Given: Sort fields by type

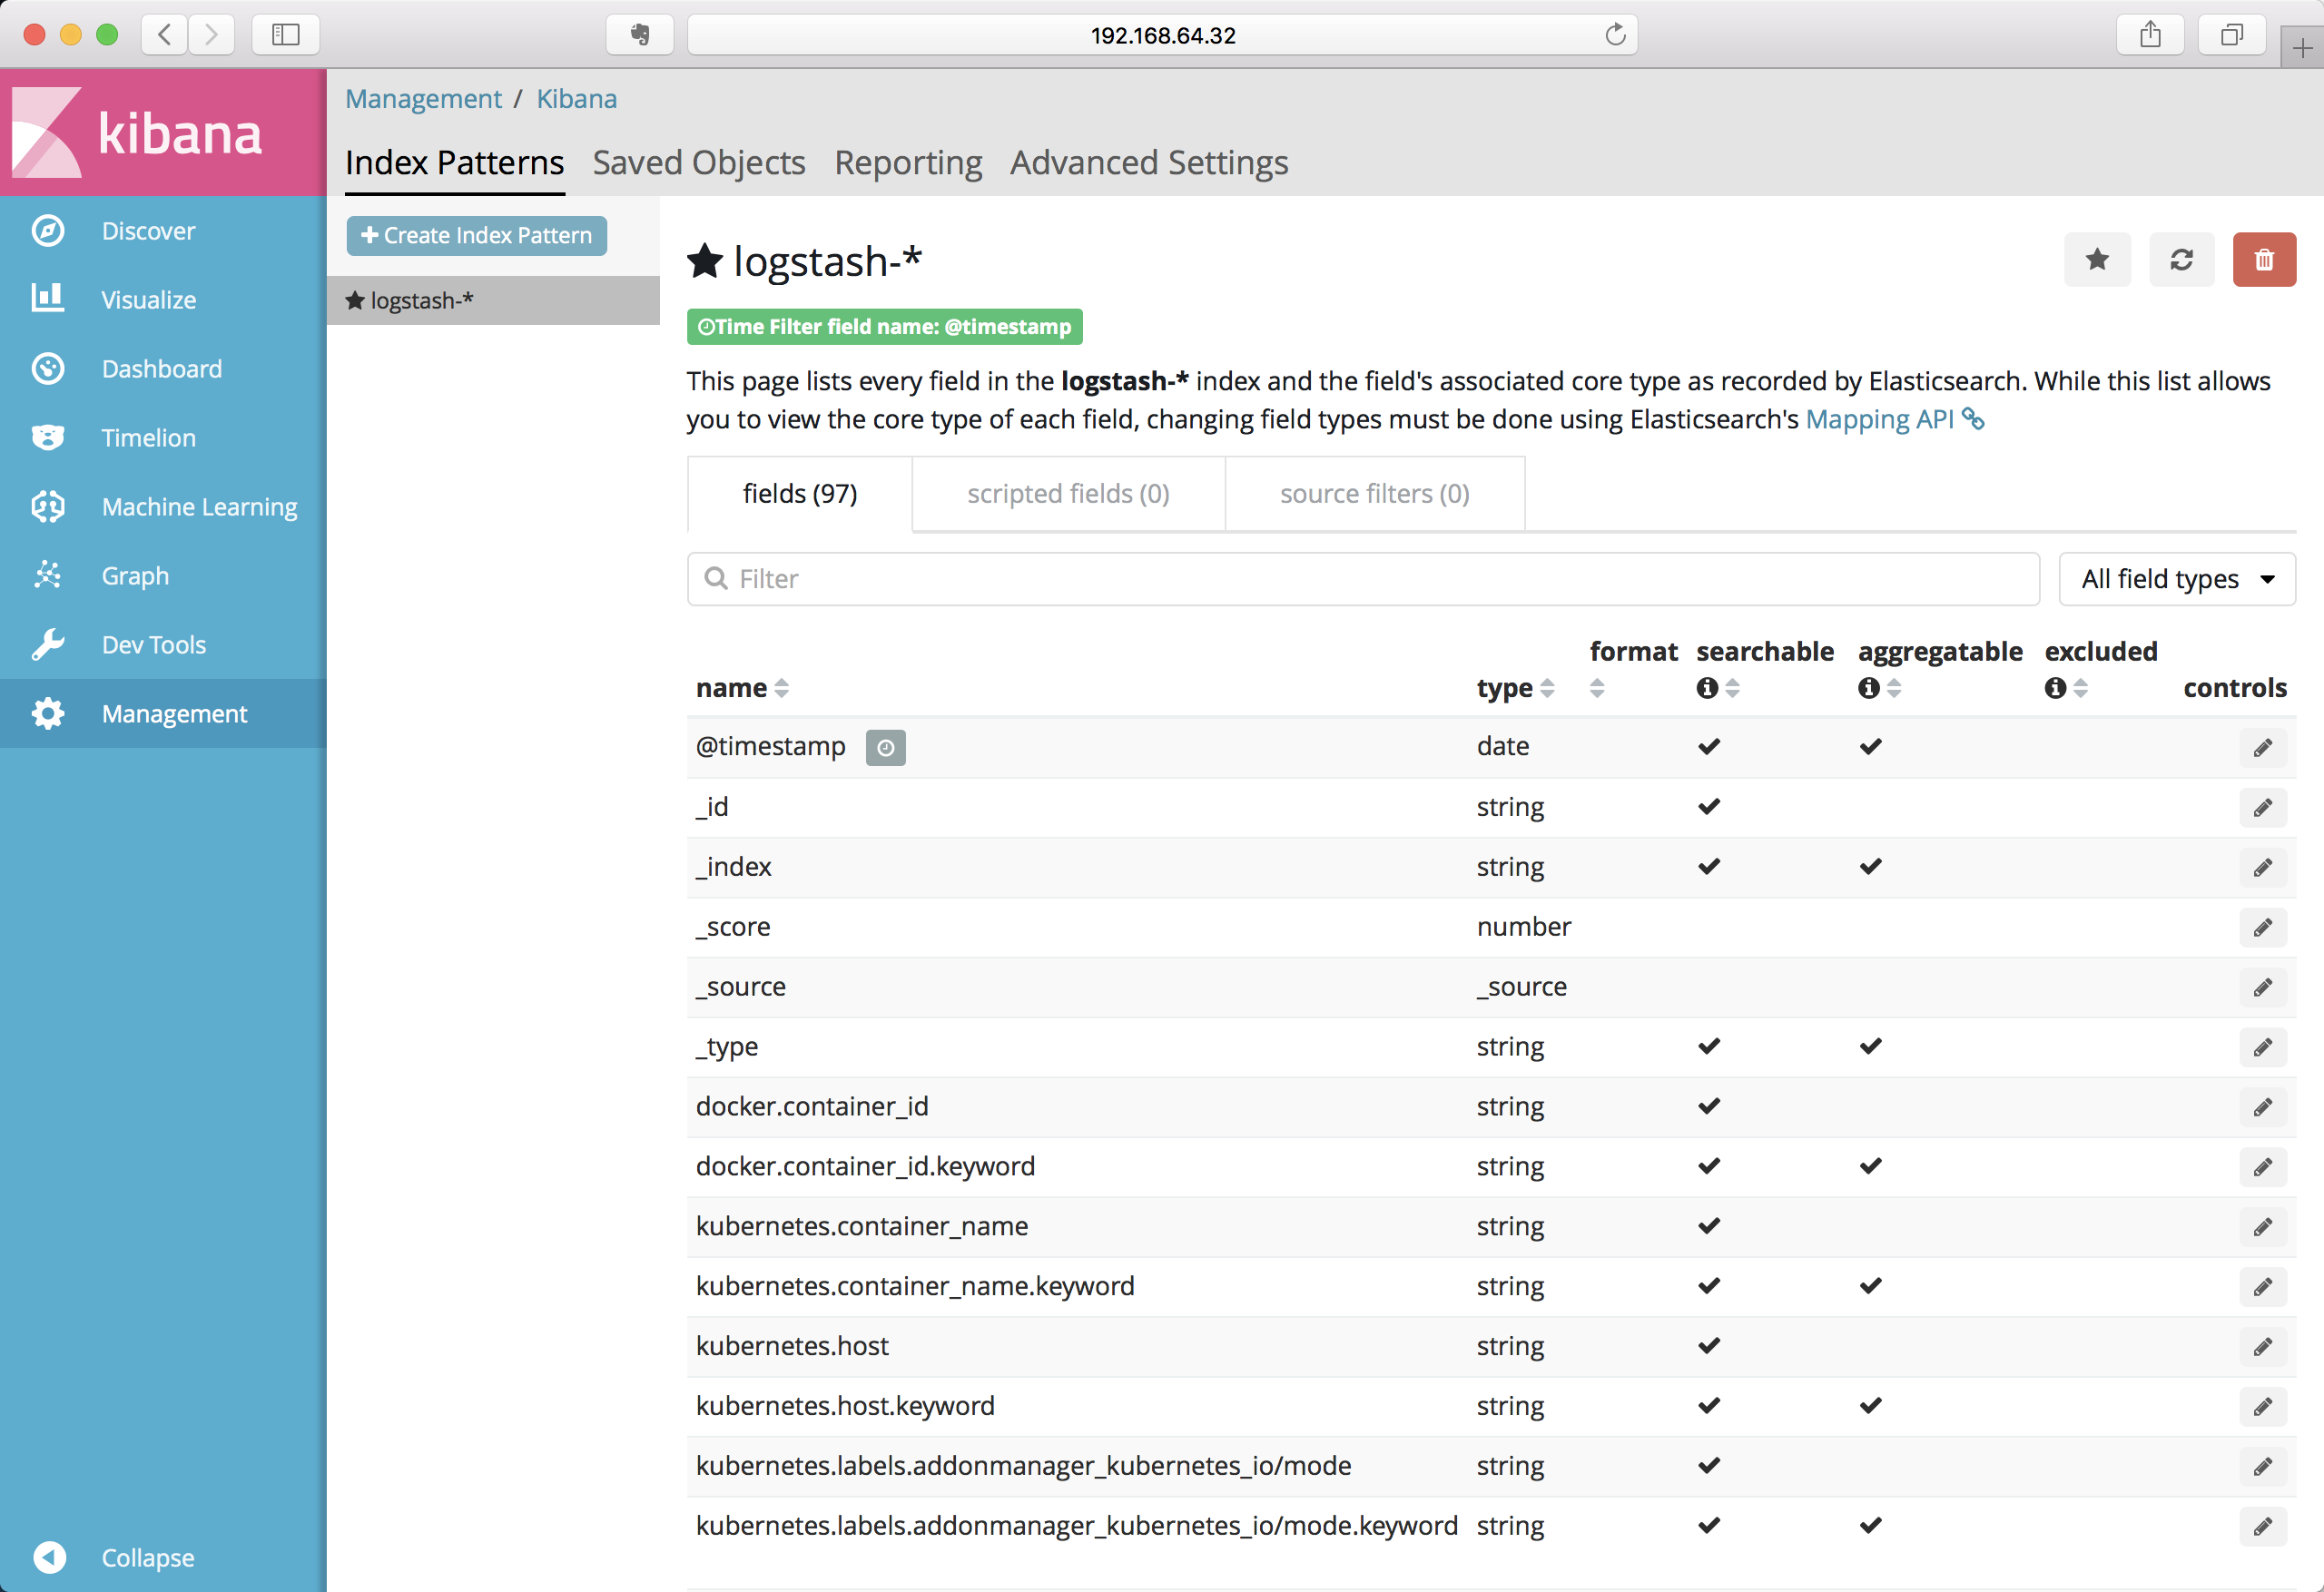Looking at the screenshot, I should [x=1547, y=688].
